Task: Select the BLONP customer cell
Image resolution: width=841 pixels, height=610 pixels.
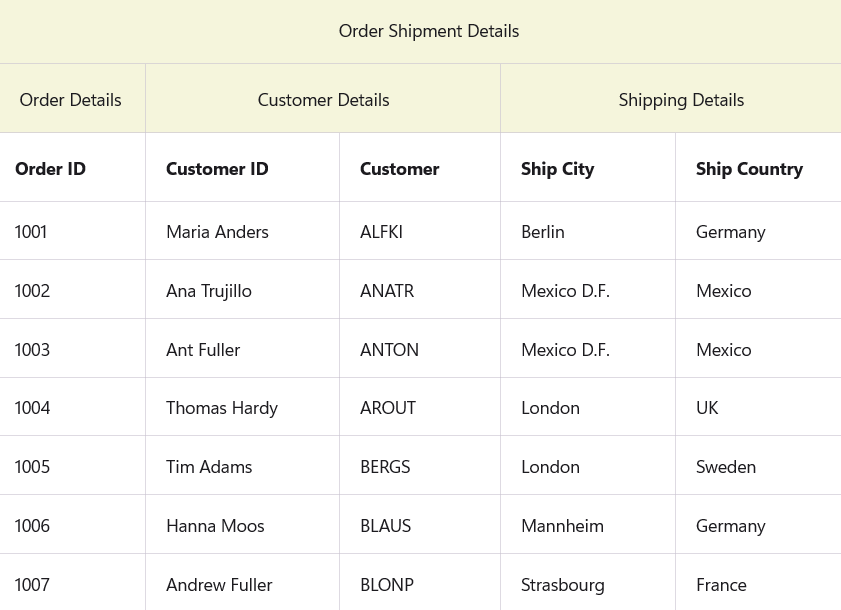Action: coord(387,585)
